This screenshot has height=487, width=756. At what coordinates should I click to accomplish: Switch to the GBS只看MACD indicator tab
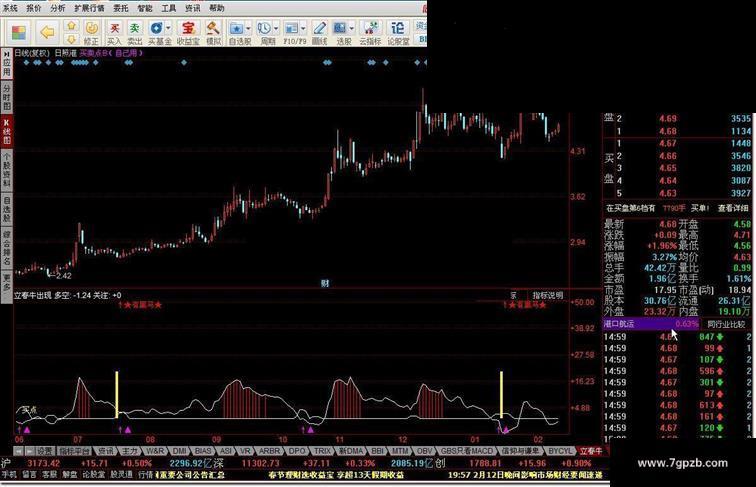tap(467, 451)
